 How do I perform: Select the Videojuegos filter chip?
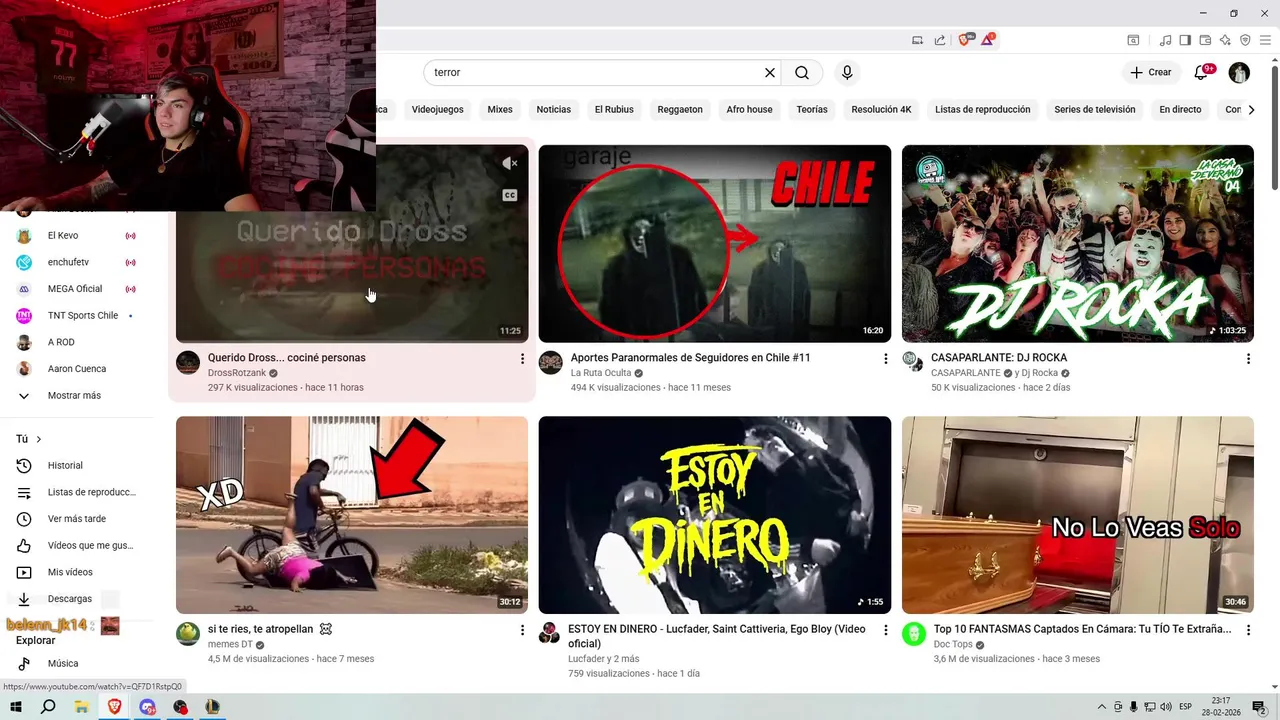tap(438, 110)
